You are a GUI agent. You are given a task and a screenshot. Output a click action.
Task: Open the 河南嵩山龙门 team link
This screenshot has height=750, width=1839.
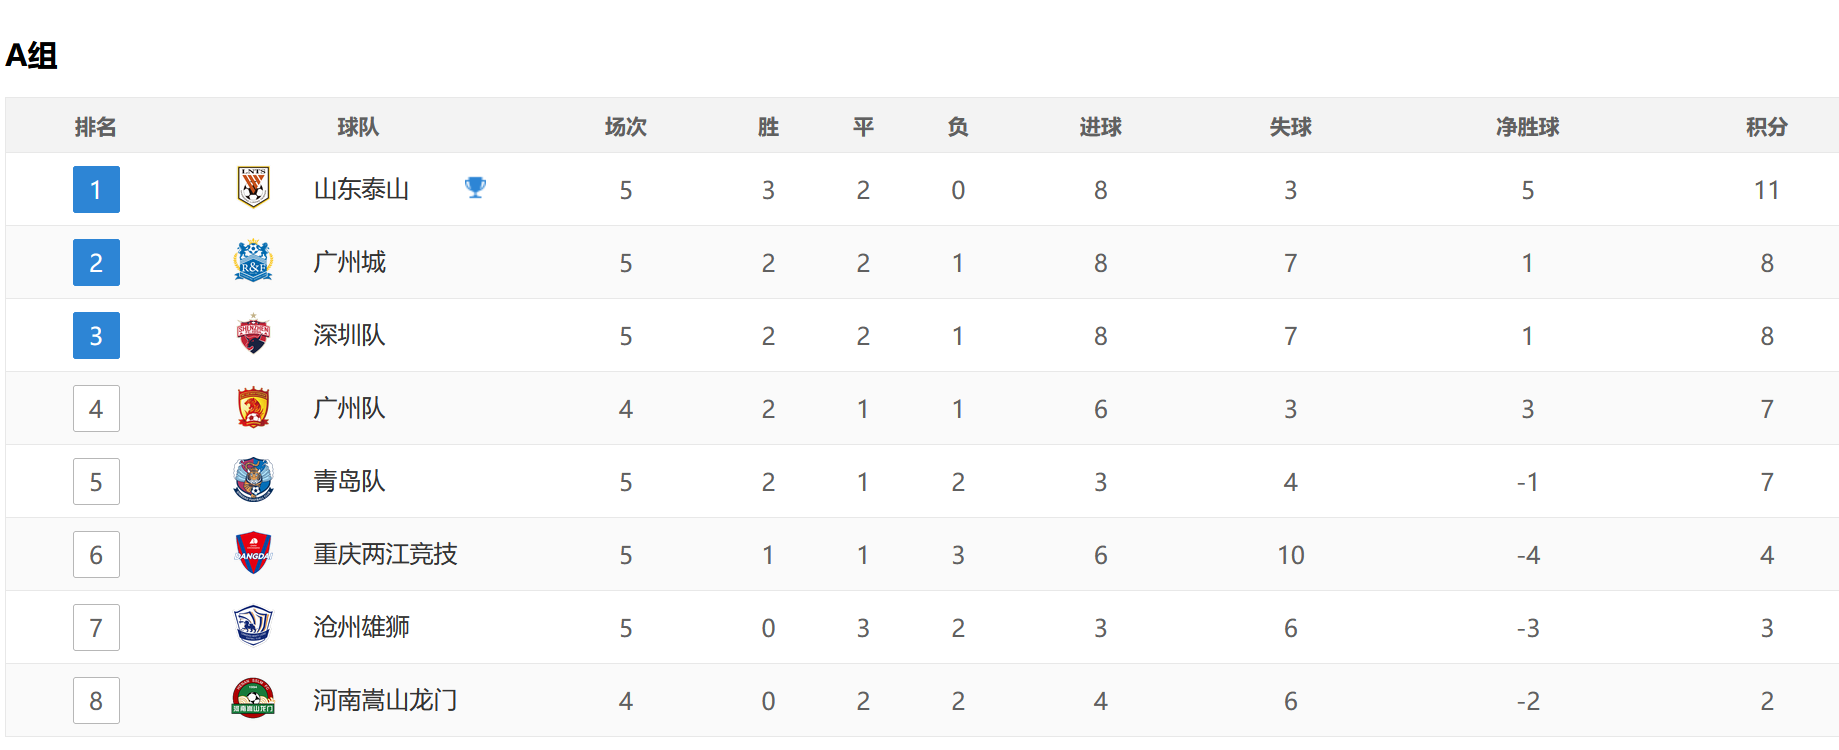click(x=385, y=701)
